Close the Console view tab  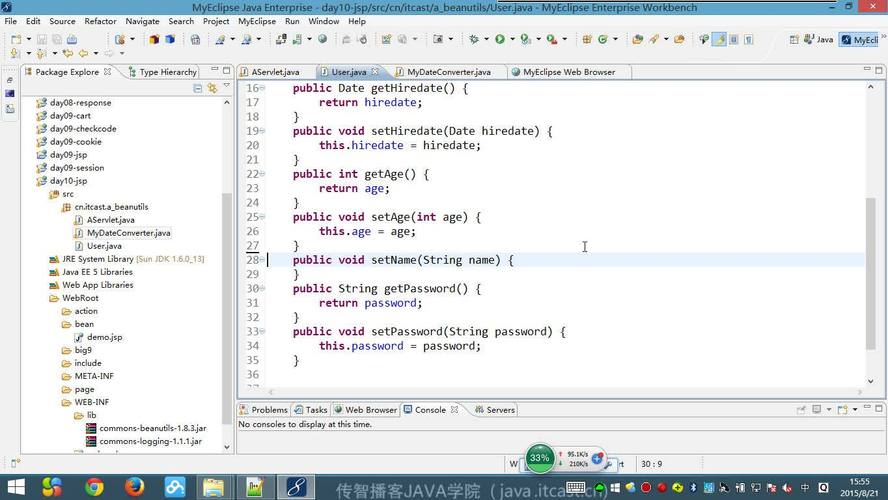tap(455, 410)
